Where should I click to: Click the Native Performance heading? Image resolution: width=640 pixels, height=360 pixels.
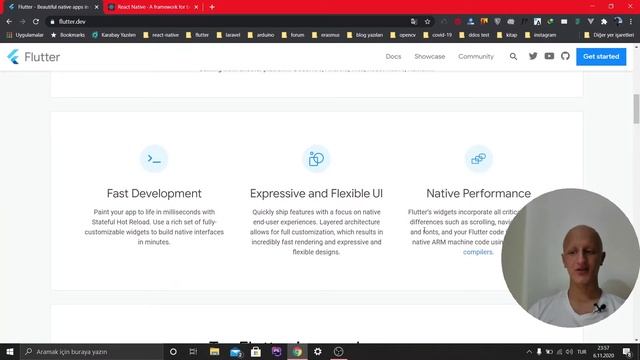(478, 193)
